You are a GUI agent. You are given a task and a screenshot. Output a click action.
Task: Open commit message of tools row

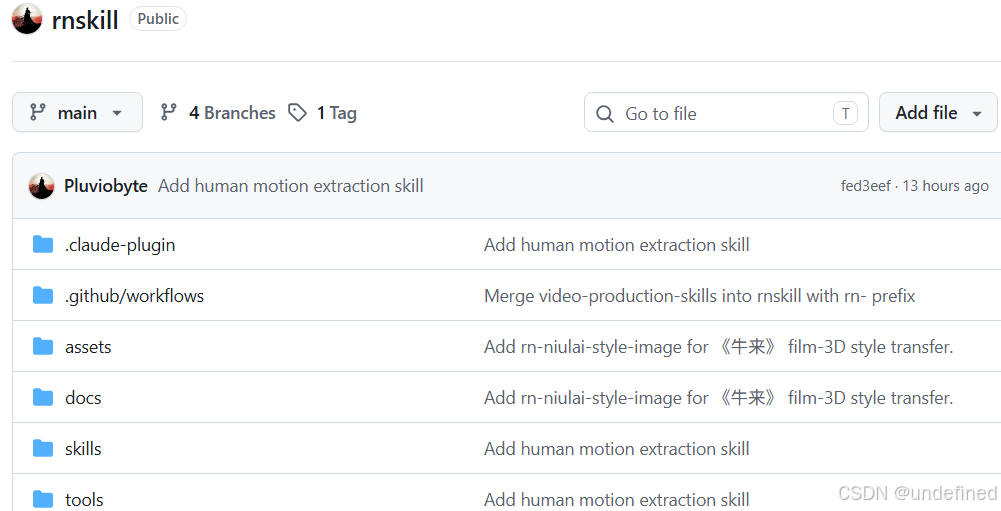click(x=617, y=500)
